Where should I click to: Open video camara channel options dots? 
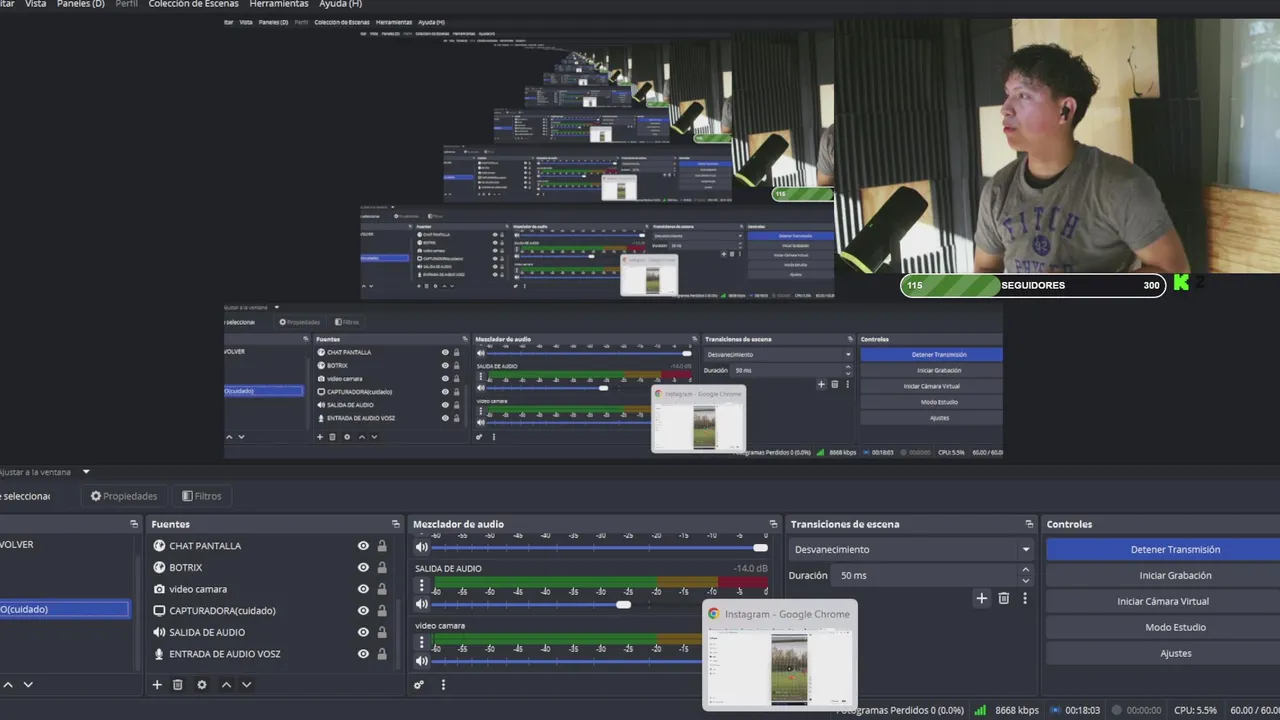[421, 643]
